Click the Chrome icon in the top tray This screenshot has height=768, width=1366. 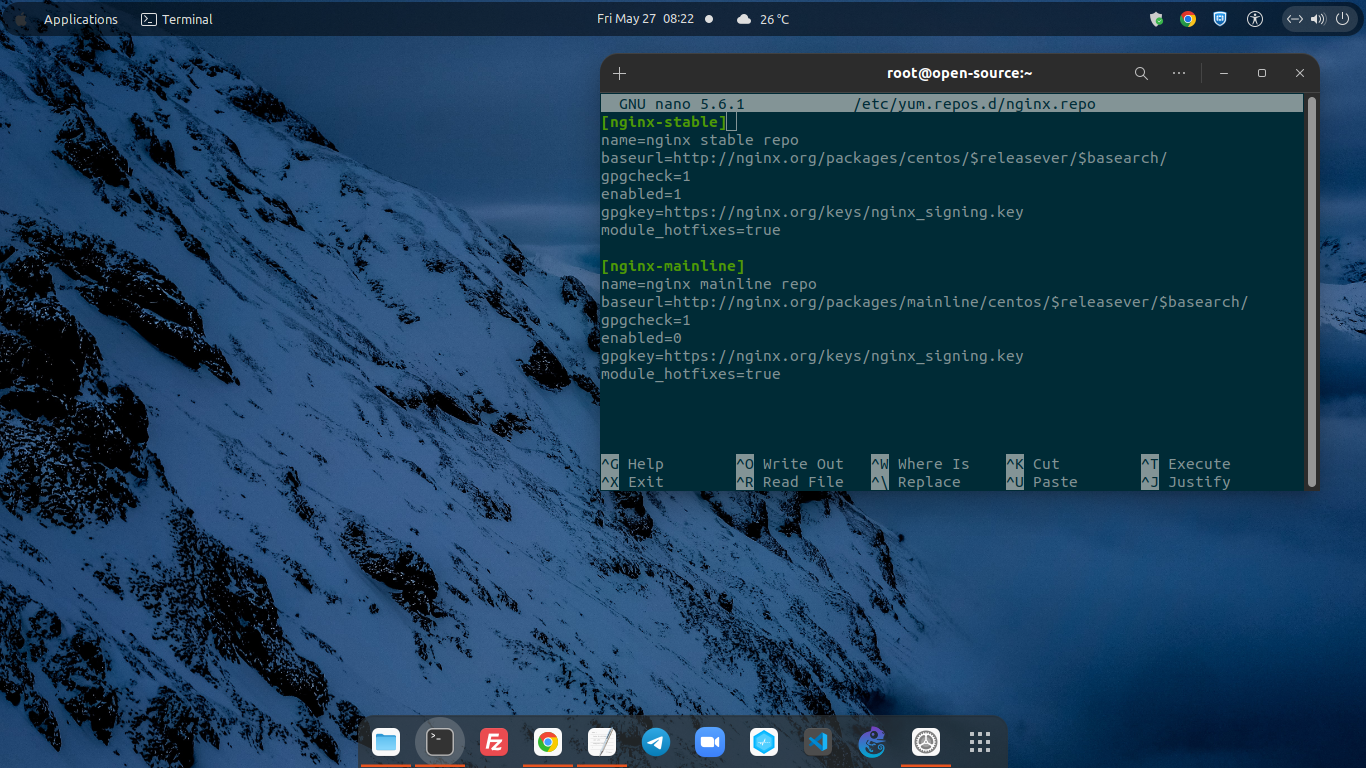point(1188,19)
